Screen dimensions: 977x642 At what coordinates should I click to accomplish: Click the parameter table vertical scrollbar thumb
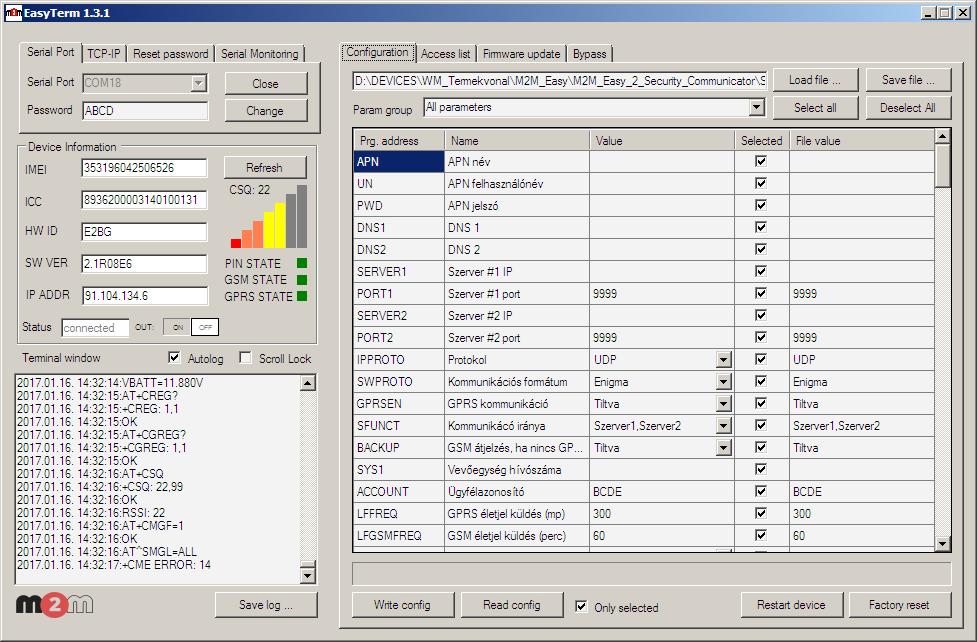point(942,165)
